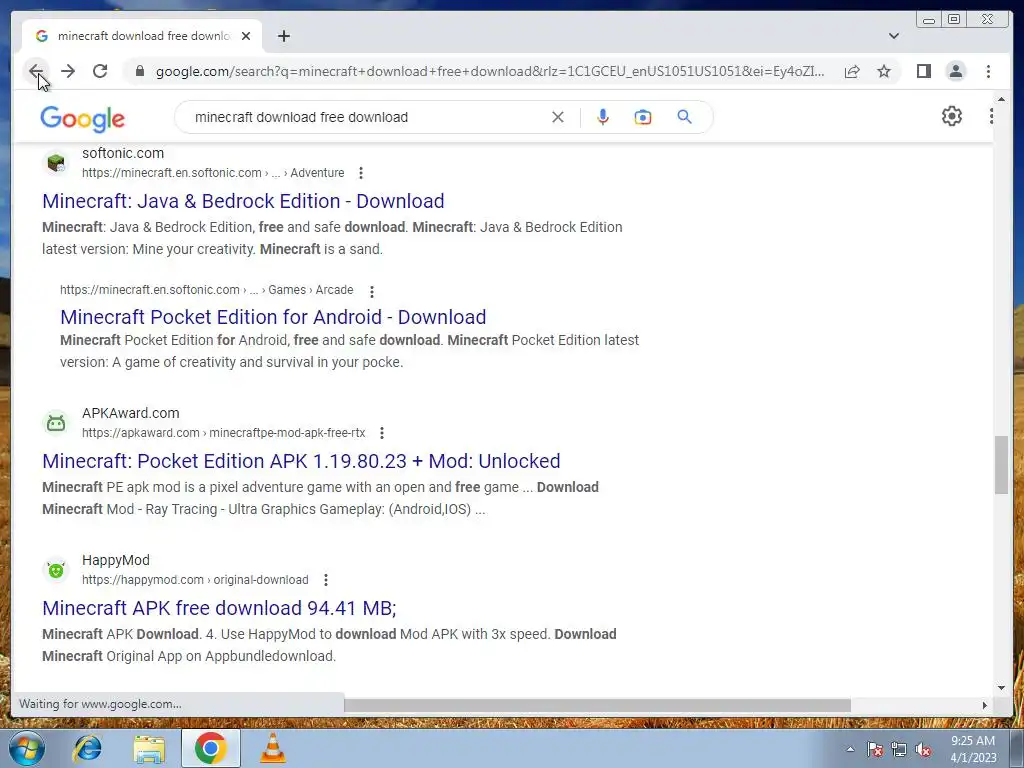Click the network tray icon
This screenshot has width=1024, height=768.
(x=899, y=750)
